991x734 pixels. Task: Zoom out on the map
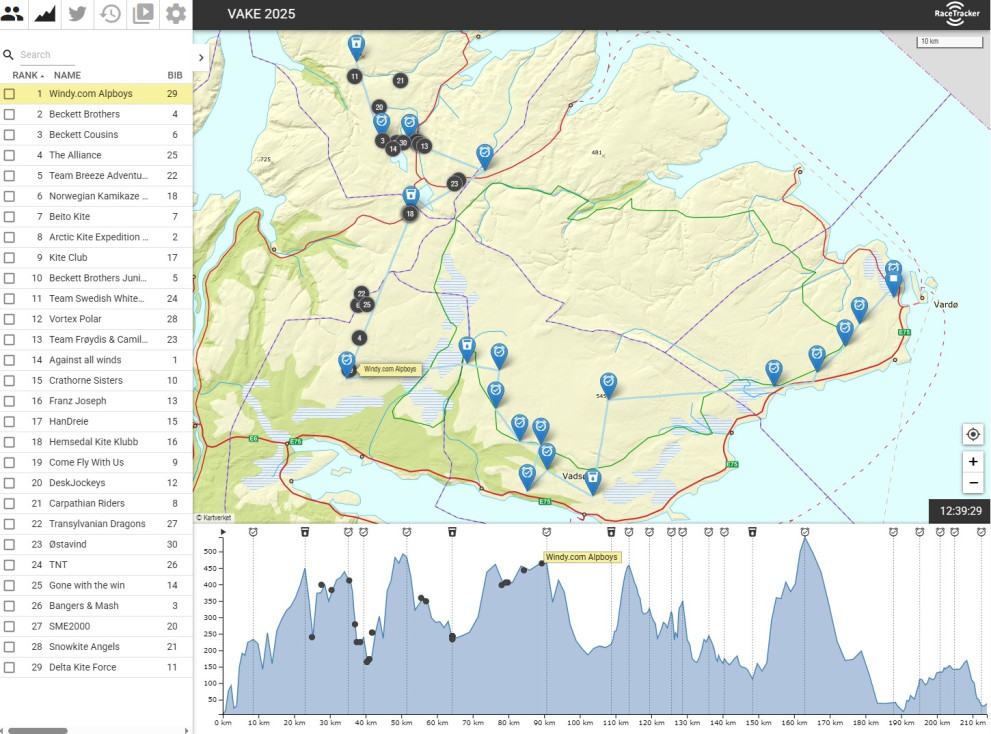tap(973, 483)
